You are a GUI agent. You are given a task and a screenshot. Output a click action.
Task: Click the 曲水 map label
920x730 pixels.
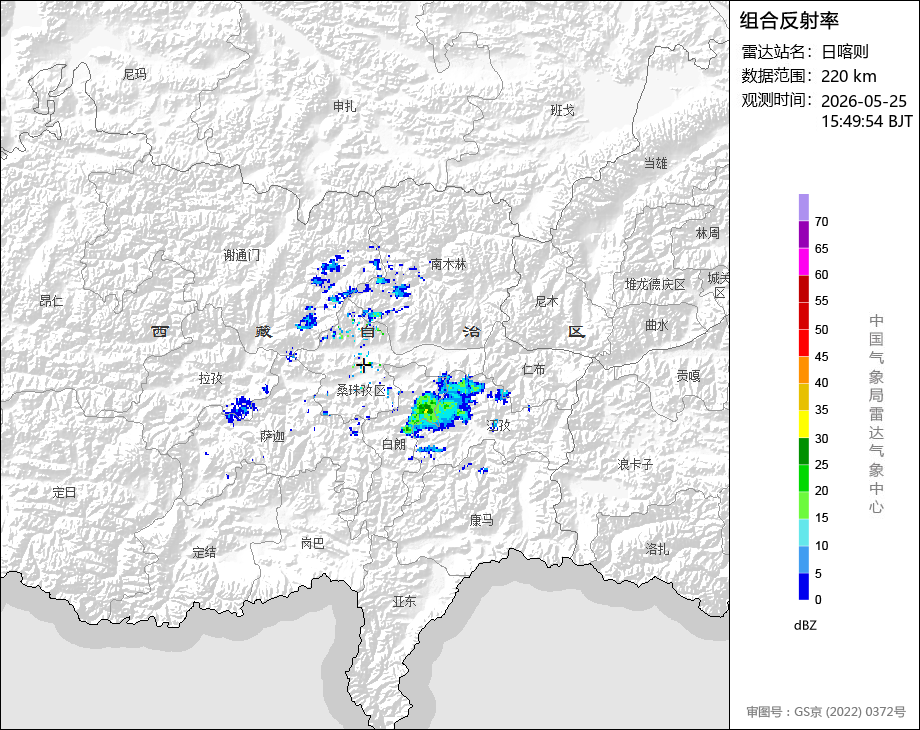tap(657, 325)
